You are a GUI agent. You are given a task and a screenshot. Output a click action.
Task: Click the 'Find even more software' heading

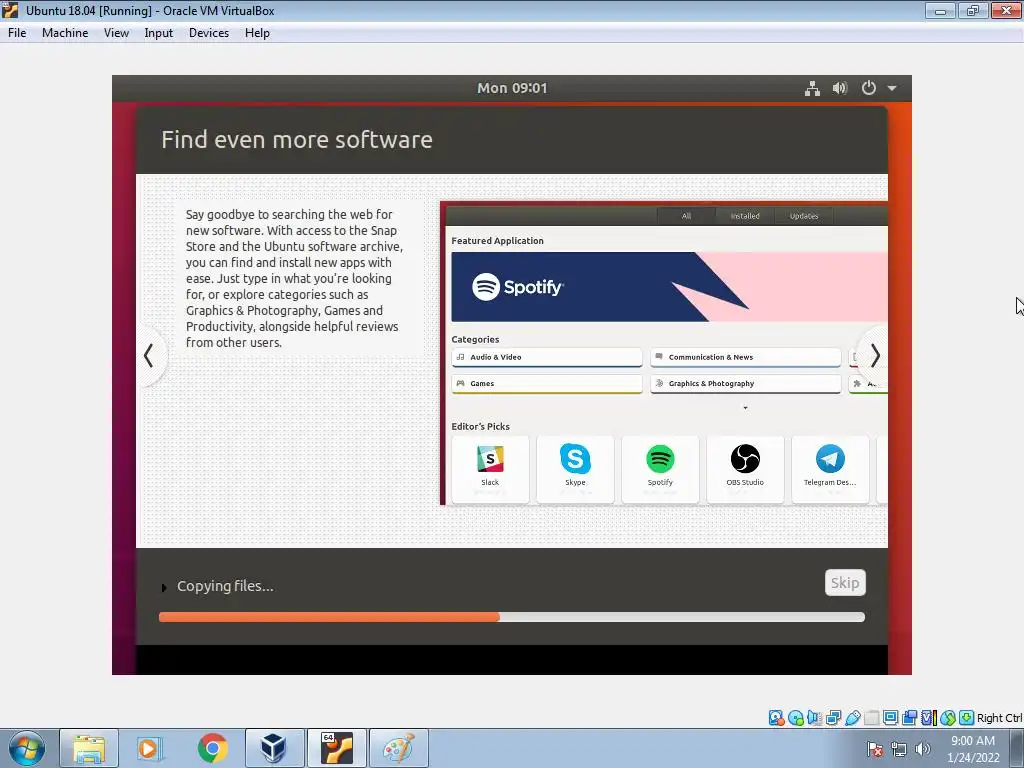pos(297,140)
